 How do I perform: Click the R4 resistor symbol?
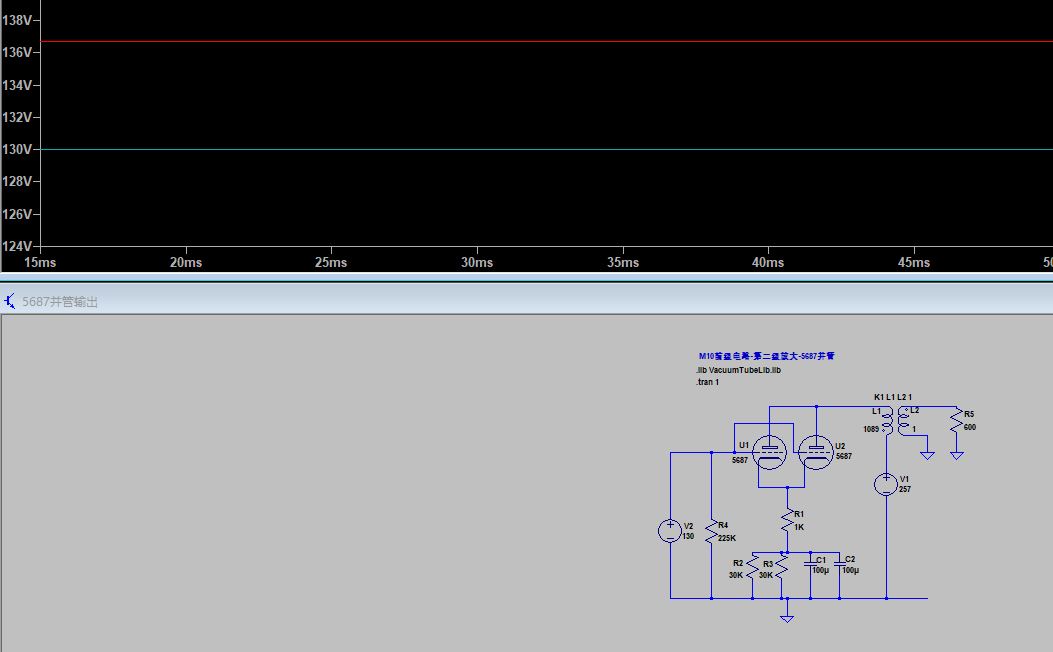coord(712,532)
